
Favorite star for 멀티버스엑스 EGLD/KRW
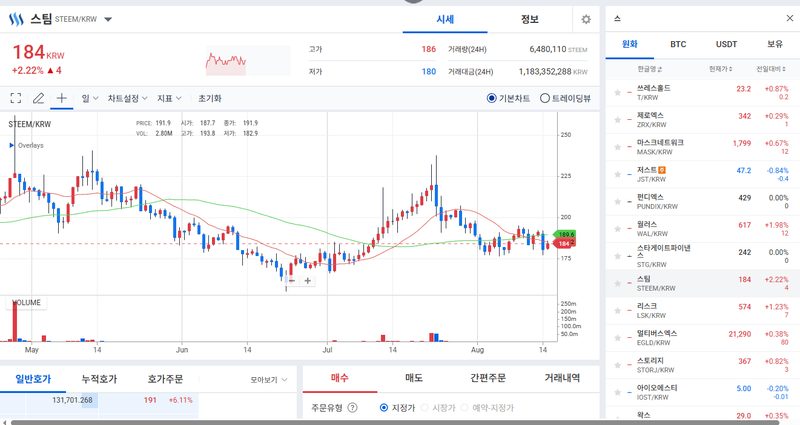[617, 338]
